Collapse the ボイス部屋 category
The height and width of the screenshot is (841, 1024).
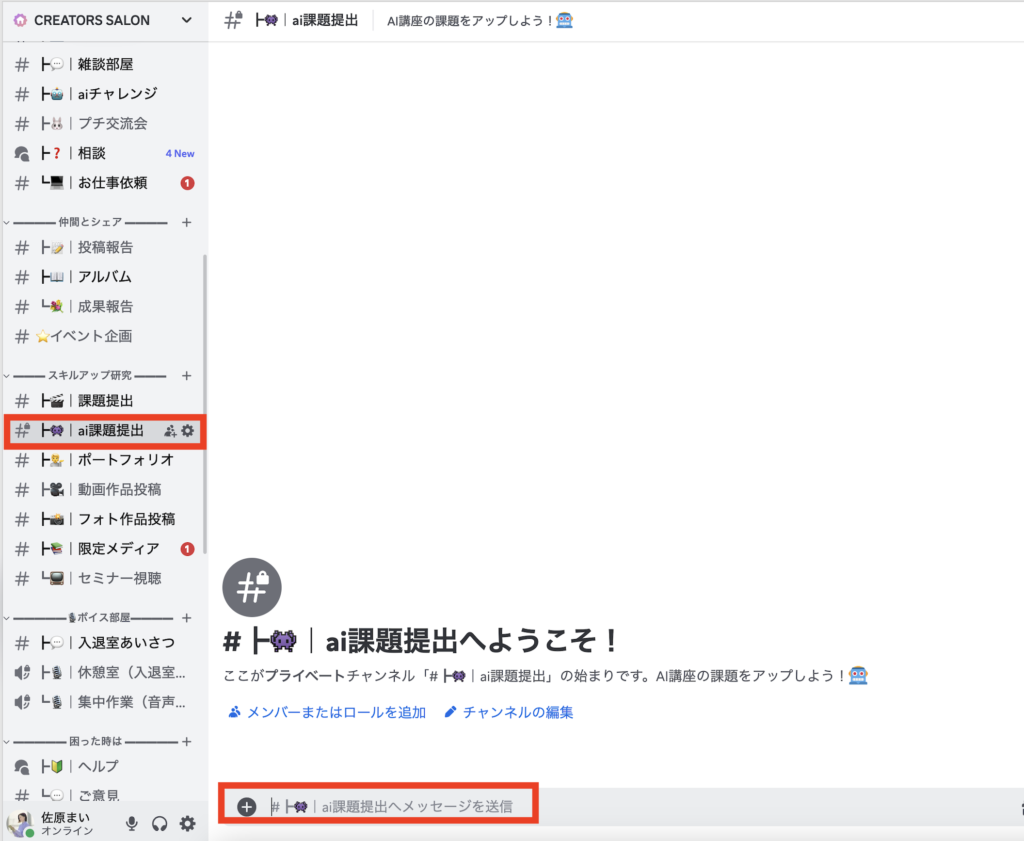pos(91,618)
